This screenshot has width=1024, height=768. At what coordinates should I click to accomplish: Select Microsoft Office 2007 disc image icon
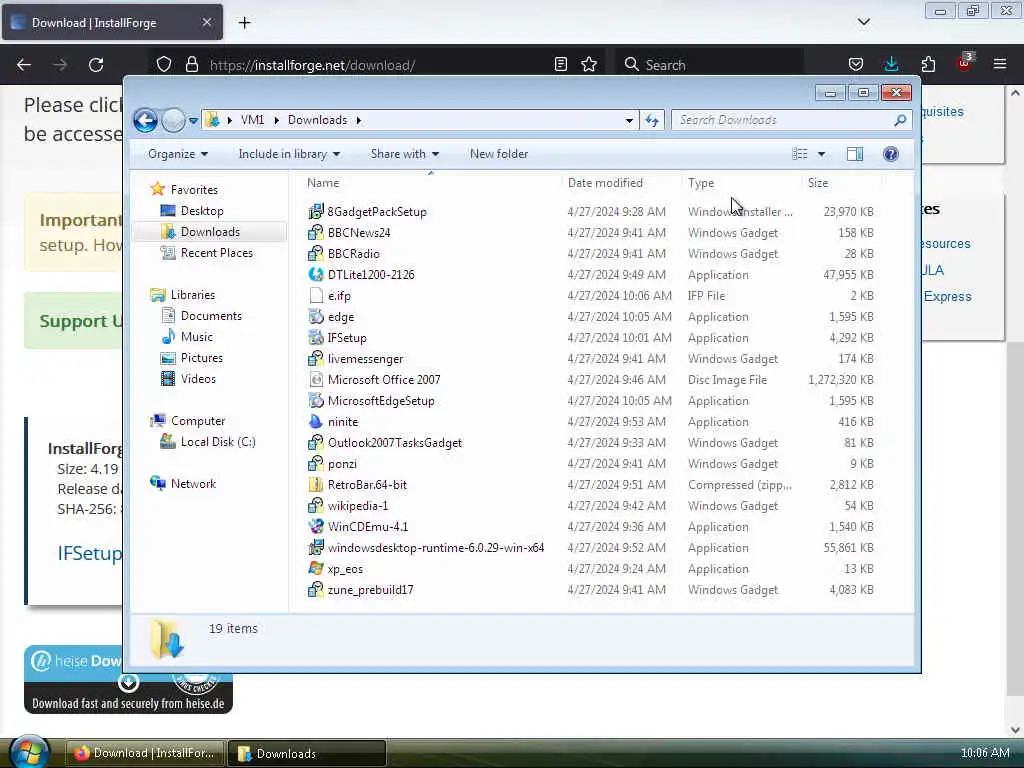316,379
